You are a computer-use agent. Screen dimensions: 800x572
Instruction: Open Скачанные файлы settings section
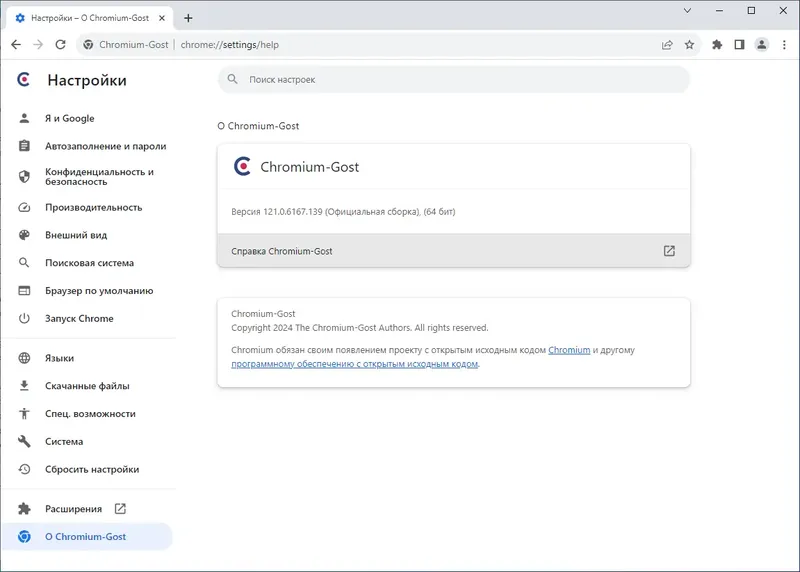[87, 386]
